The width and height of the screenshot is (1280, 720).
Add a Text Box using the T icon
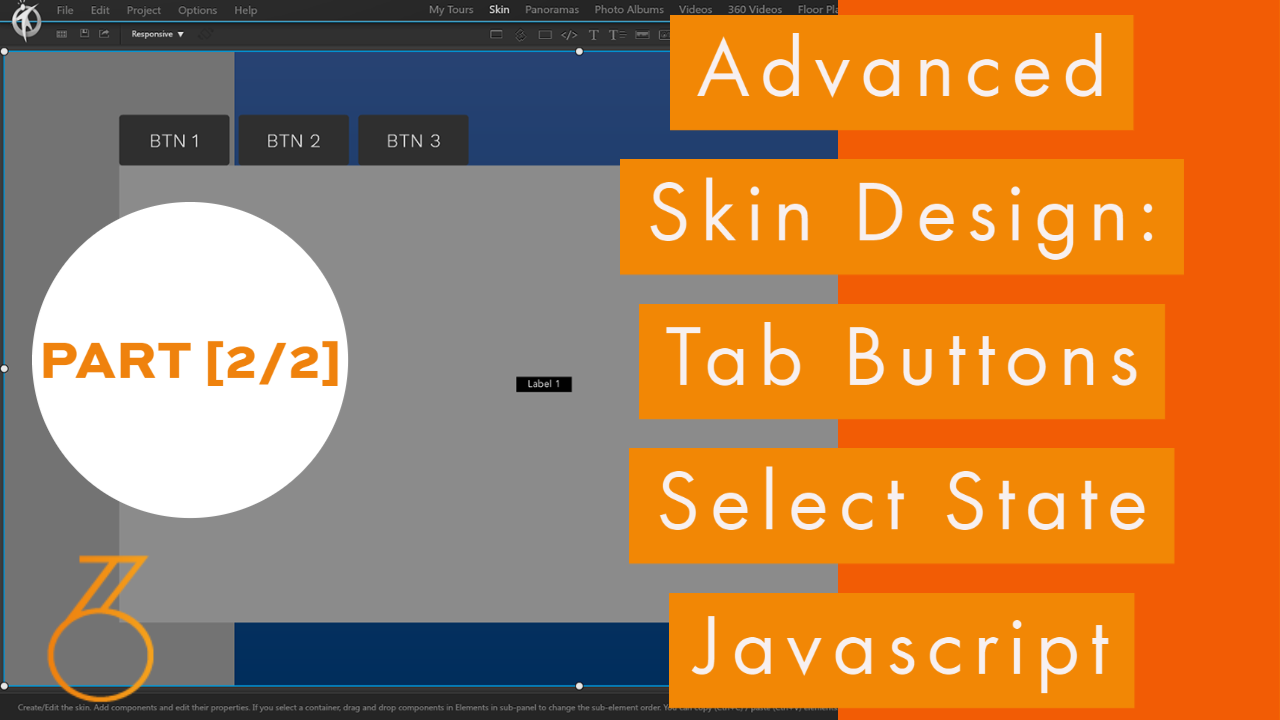pos(593,34)
